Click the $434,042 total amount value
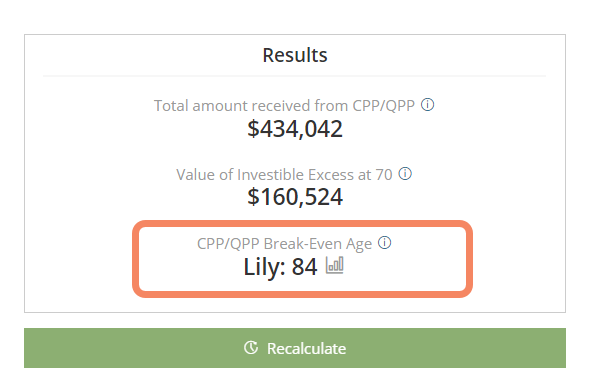592x389 pixels. pyautogui.click(x=295, y=129)
